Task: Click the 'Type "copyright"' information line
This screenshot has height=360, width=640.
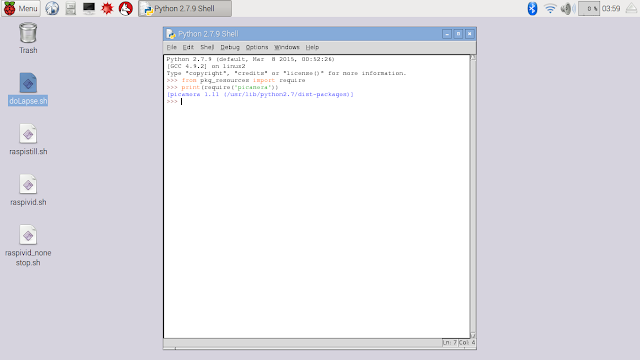Action: tap(286, 73)
